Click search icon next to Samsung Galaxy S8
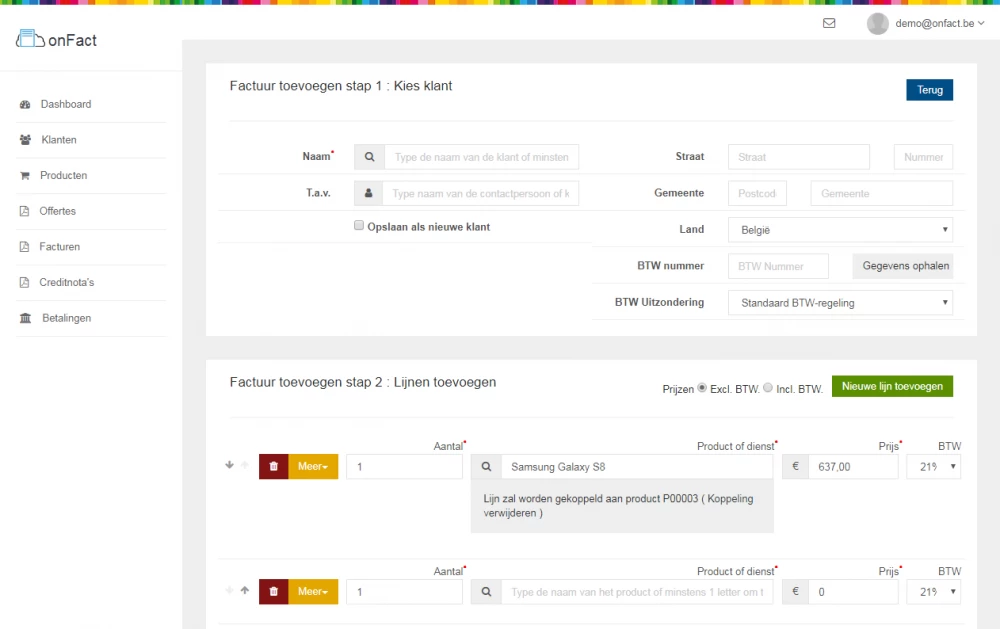The image size is (1000, 629). [x=486, y=467]
